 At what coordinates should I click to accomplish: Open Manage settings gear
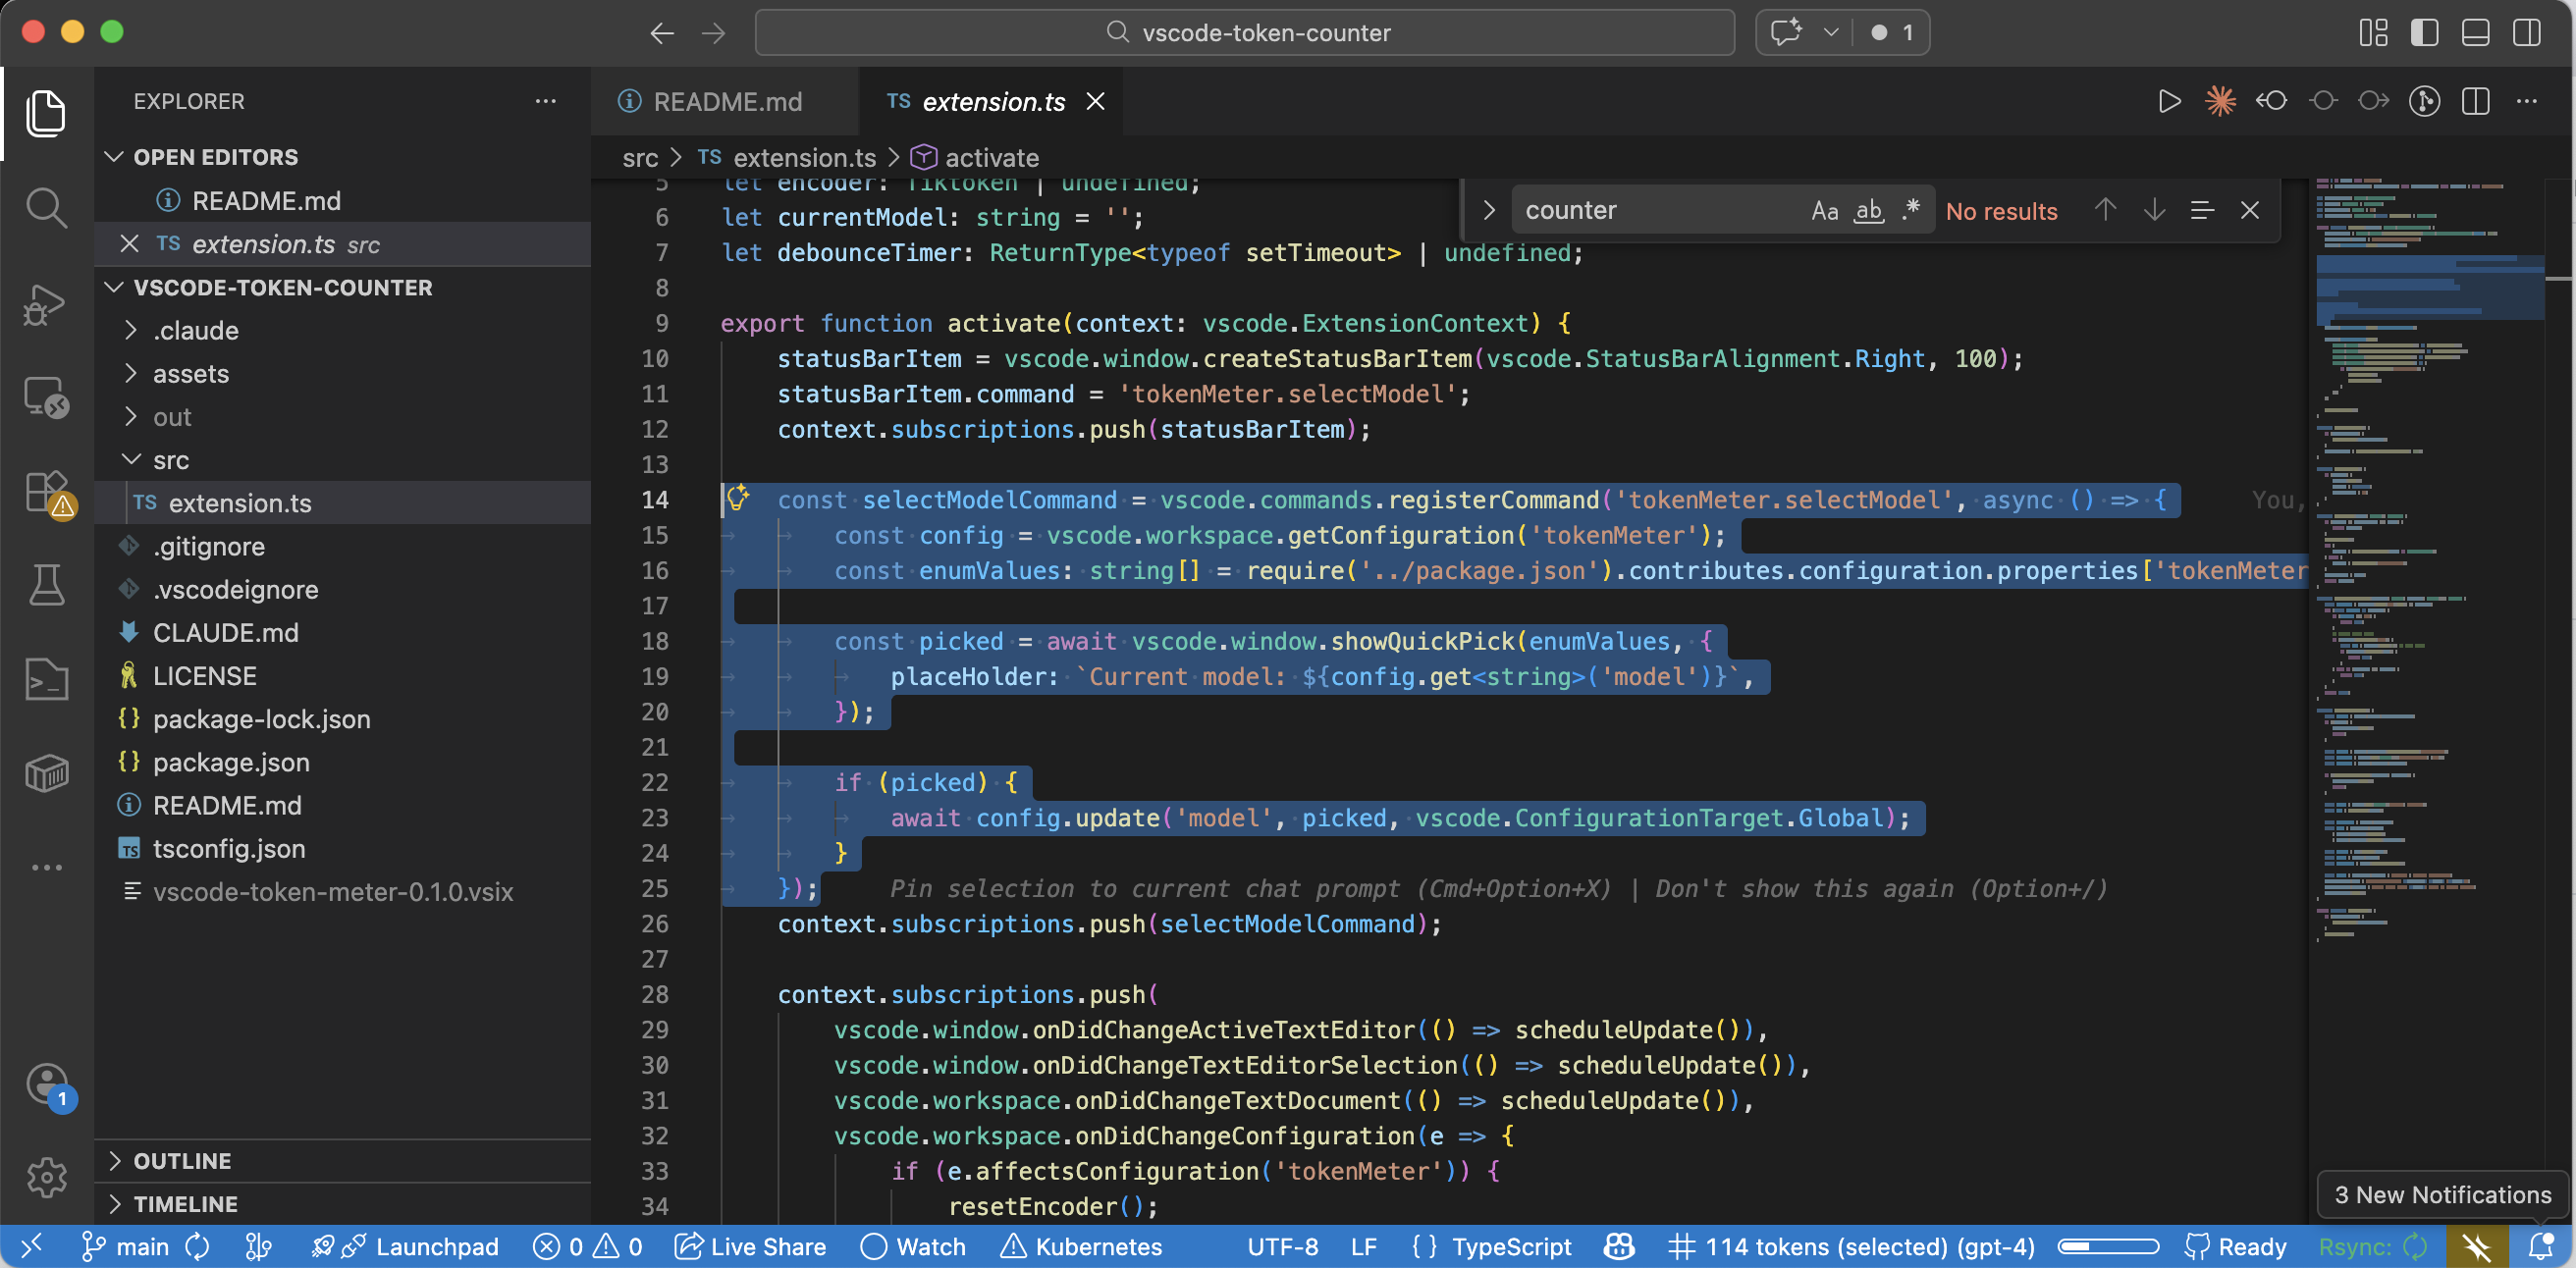coord(46,1177)
